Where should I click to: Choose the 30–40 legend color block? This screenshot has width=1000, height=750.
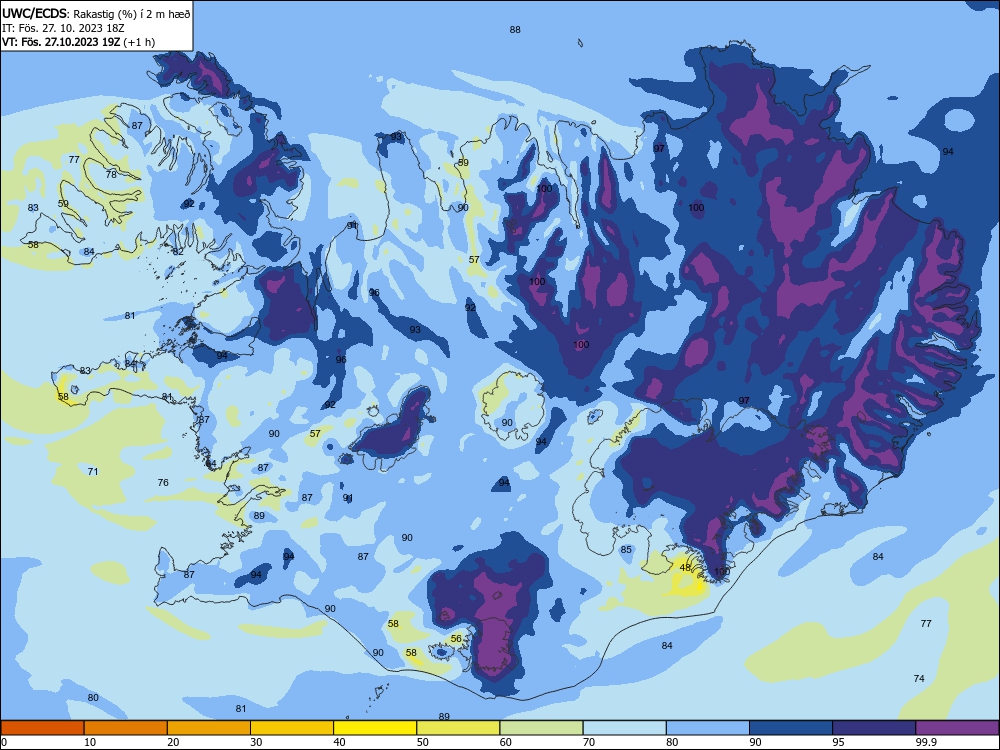292,728
